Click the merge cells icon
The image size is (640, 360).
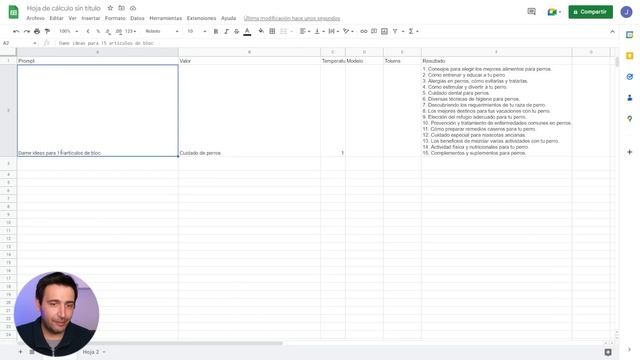pos(284,31)
